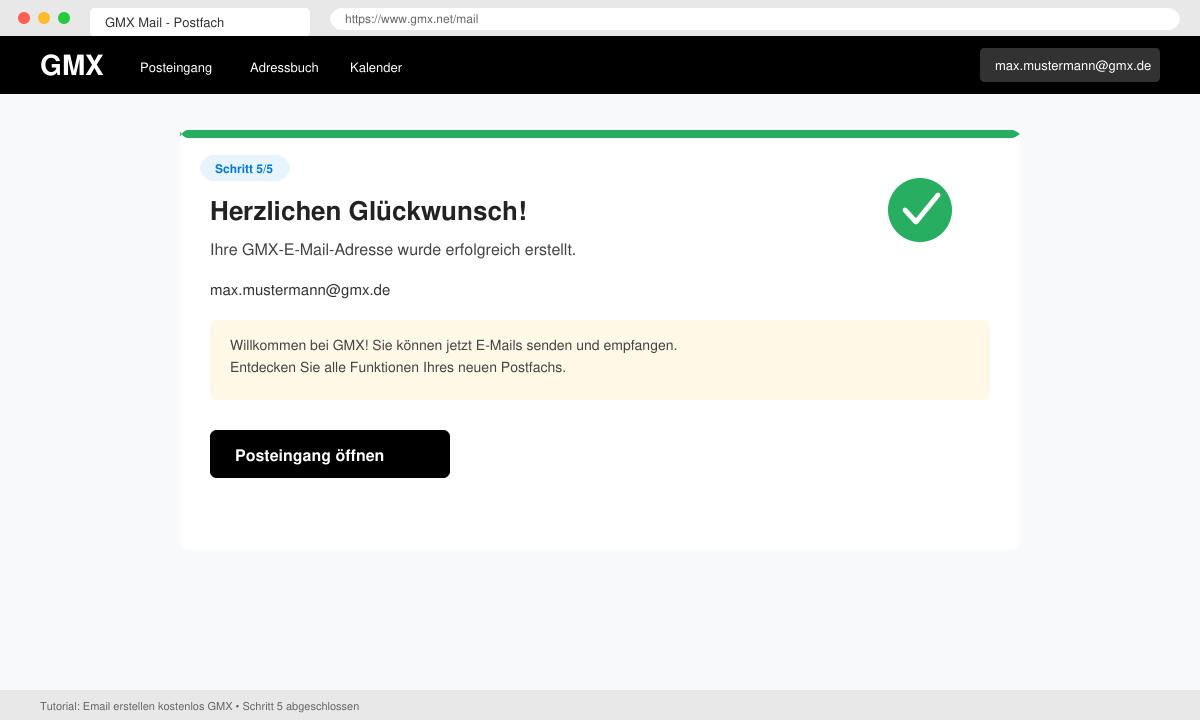Click the green success checkmark icon
This screenshot has width=1200, height=720.
(920, 210)
